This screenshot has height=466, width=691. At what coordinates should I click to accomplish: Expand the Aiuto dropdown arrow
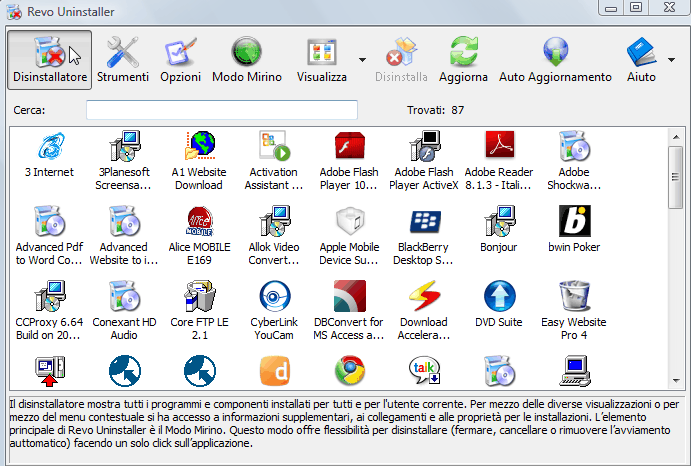(x=672, y=60)
